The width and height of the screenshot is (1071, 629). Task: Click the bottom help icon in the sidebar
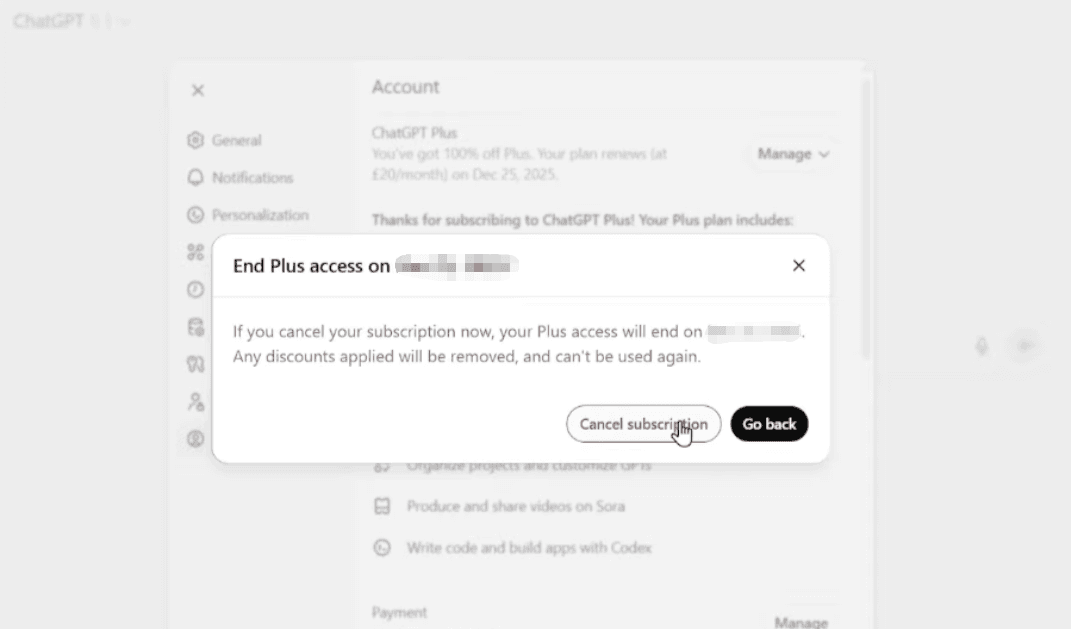[x=195, y=439]
